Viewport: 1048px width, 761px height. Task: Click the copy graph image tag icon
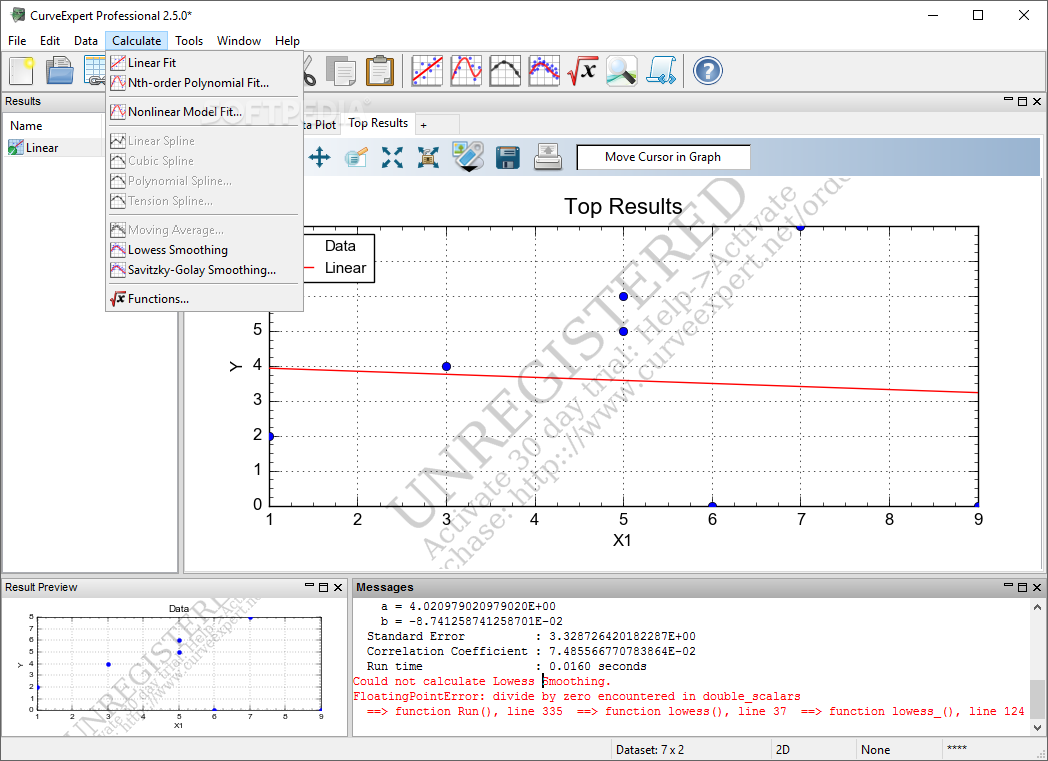[468, 156]
